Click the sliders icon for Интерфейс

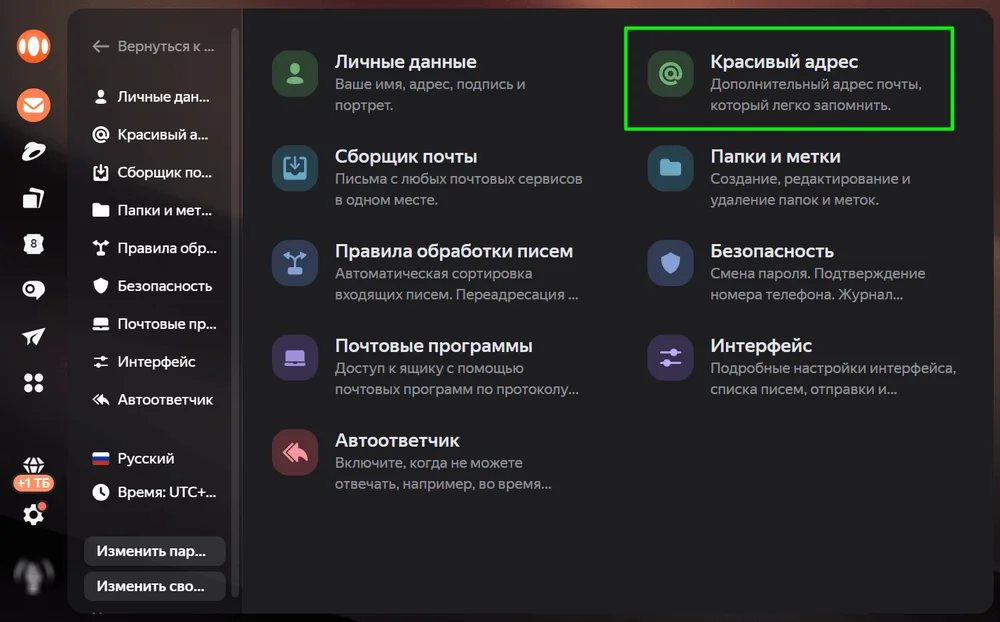pos(670,357)
